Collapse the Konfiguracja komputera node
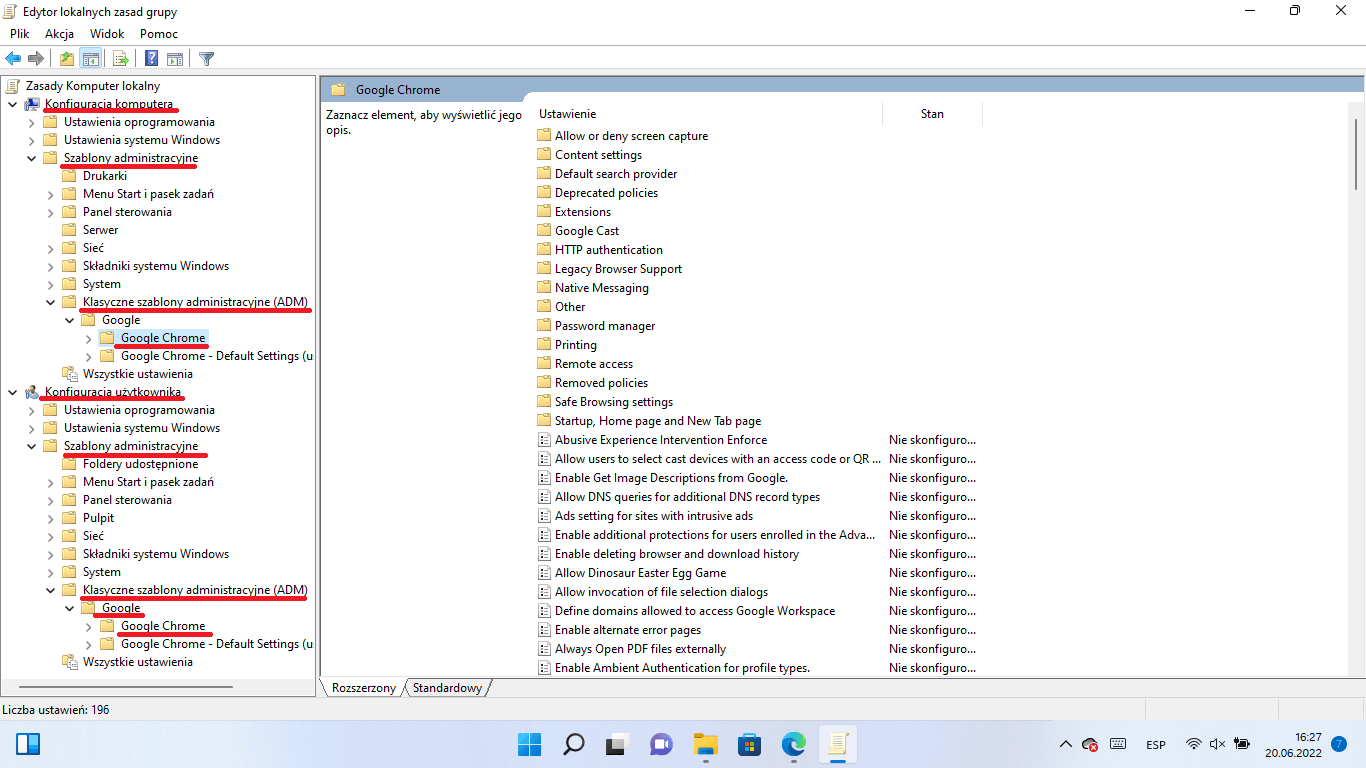This screenshot has width=1366, height=768. [12, 104]
